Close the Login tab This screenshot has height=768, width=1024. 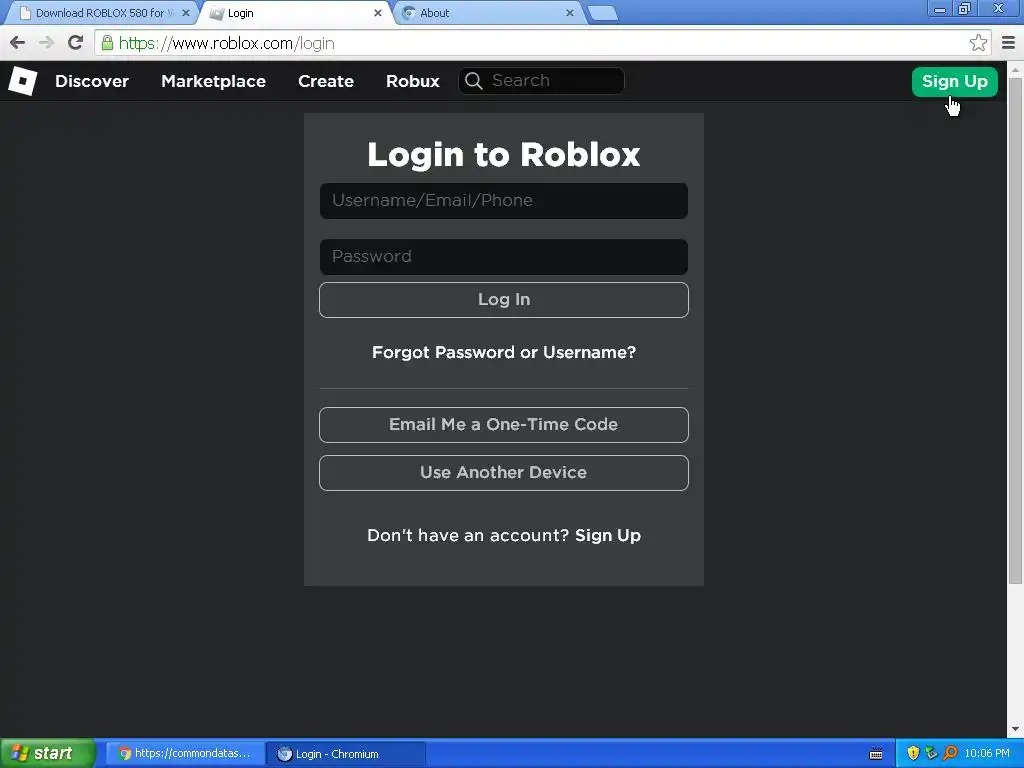[377, 13]
